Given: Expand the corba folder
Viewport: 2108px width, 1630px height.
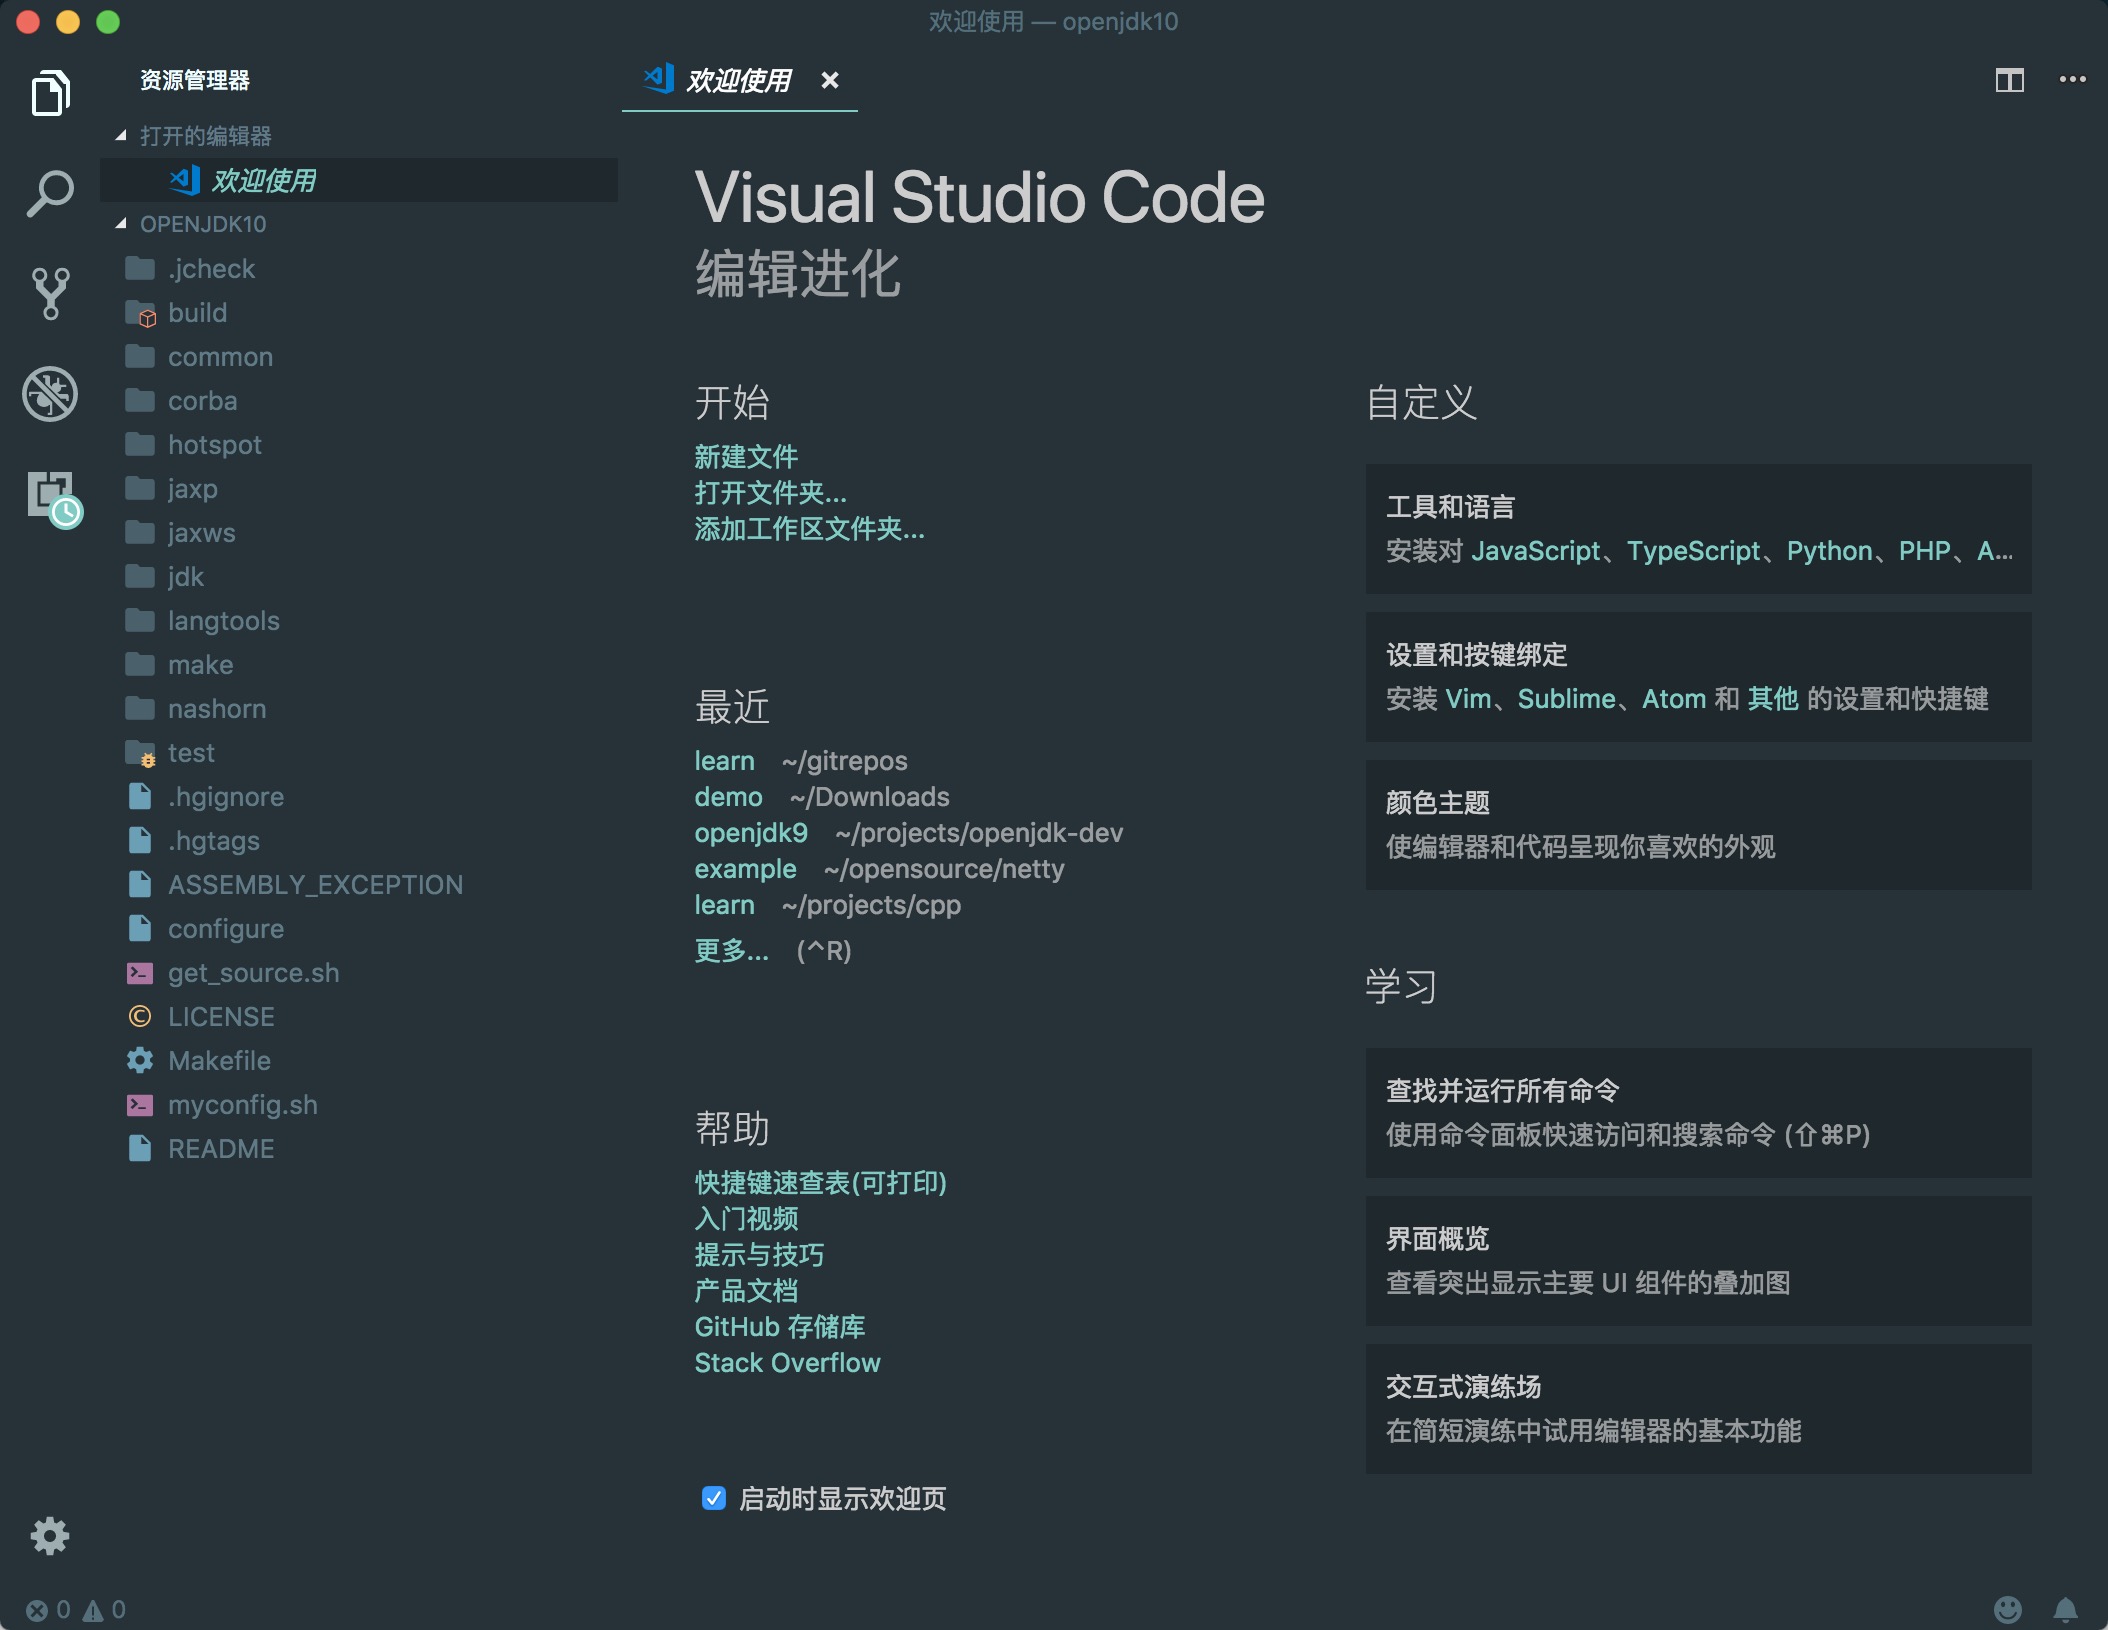Looking at the screenshot, I should [x=358, y=401].
